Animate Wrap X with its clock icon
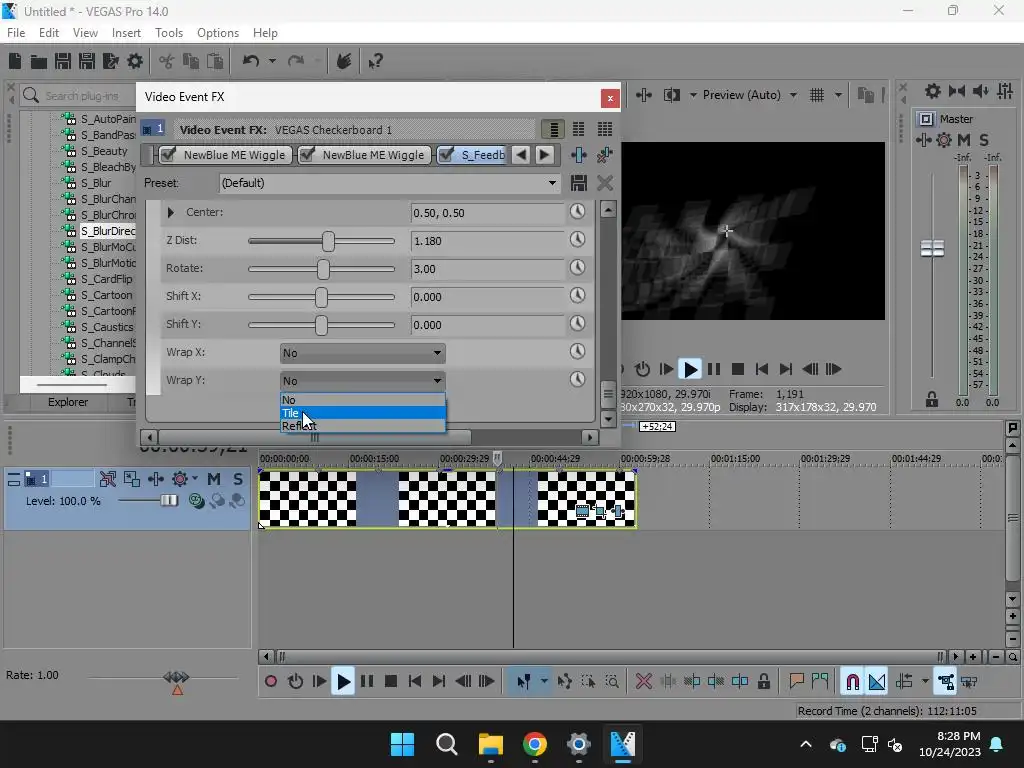This screenshot has width=1024, height=768. pos(577,351)
